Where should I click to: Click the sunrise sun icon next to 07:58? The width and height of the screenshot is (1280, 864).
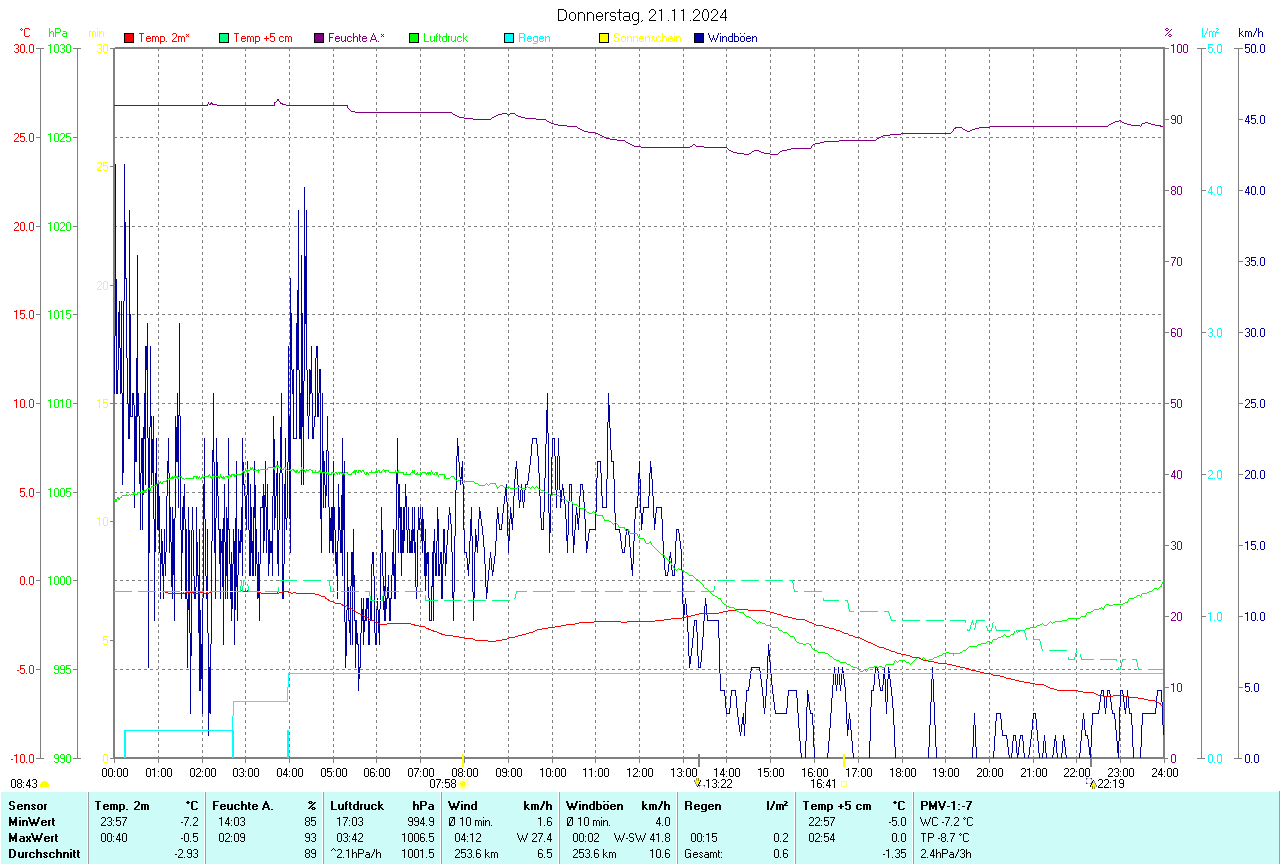click(x=463, y=784)
